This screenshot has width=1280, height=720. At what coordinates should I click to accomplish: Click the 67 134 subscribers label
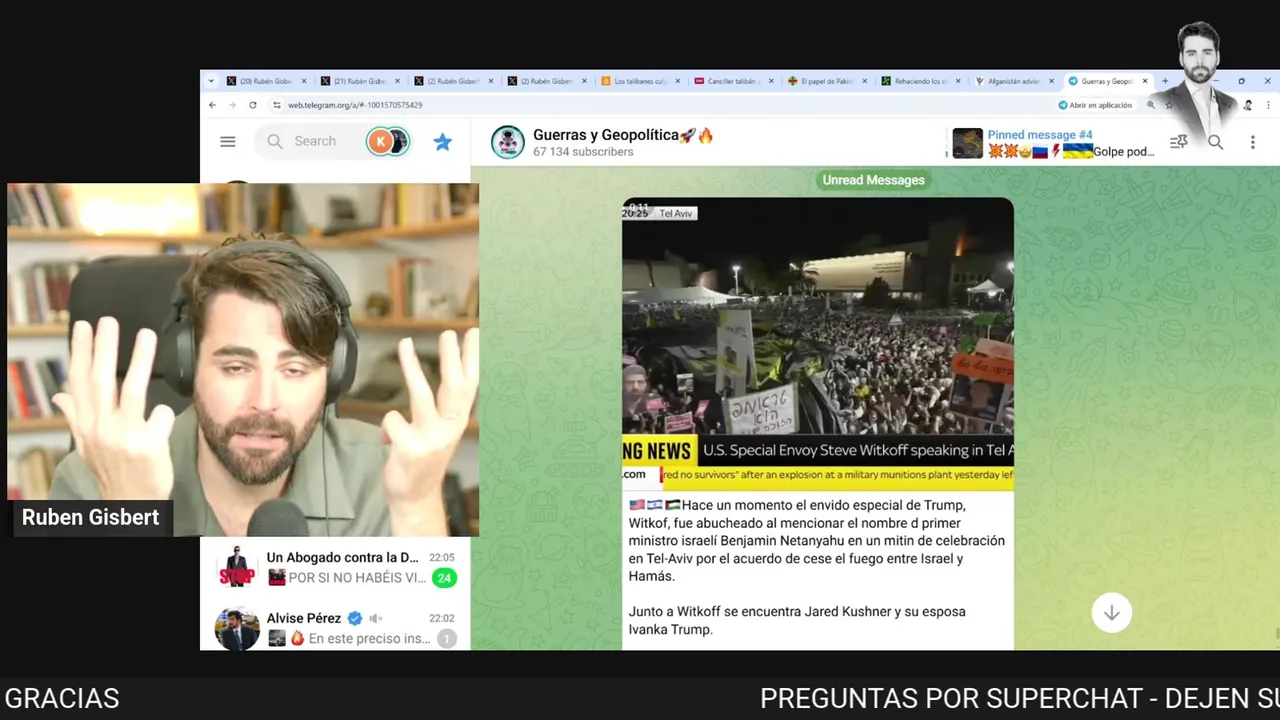(583, 152)
